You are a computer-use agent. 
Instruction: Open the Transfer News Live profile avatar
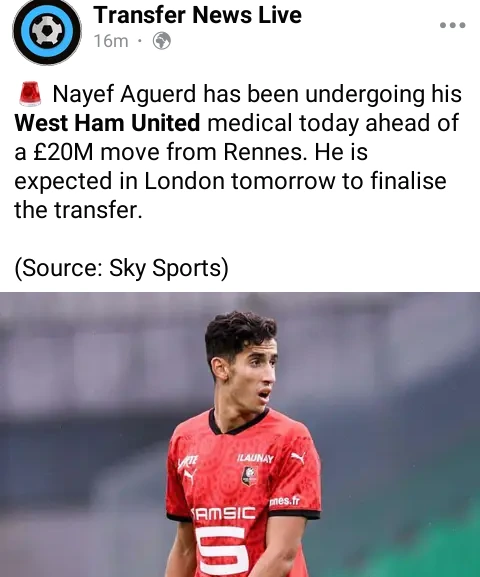point(47,31)
